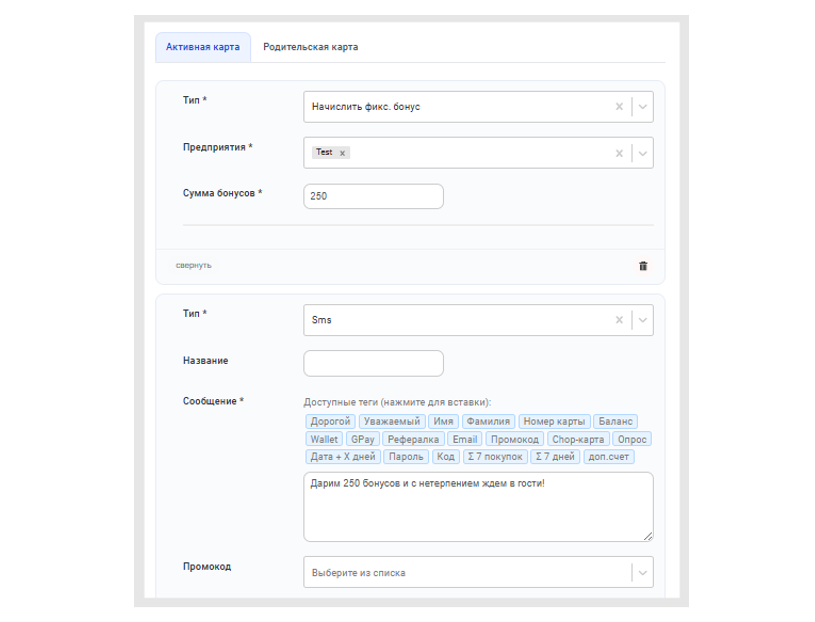Switch to the 'Родительская карта' tab
The width and height of the screenshot is (815, 622).
coord(310,47)
